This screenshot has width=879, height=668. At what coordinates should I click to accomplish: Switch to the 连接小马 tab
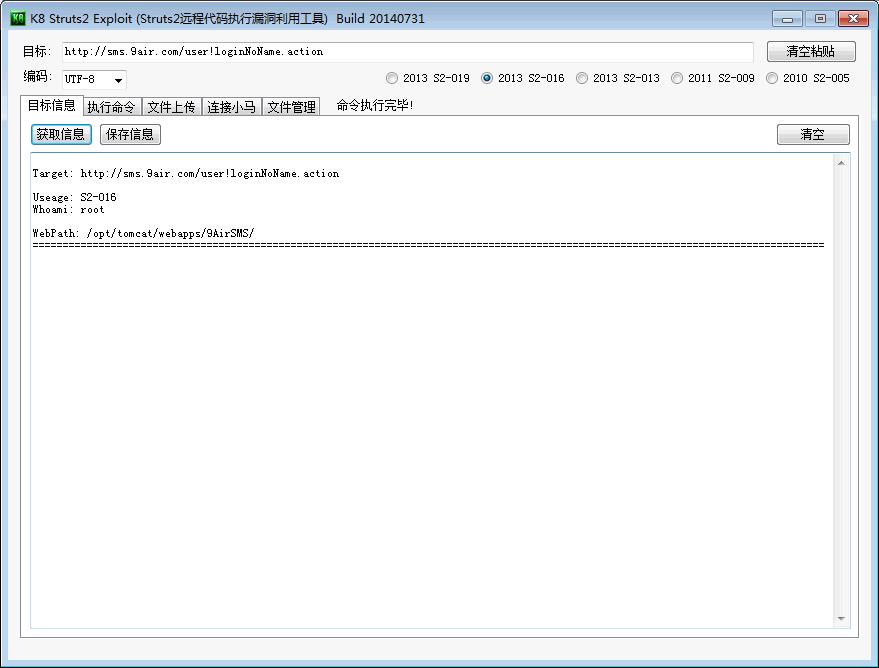point(232,106)
